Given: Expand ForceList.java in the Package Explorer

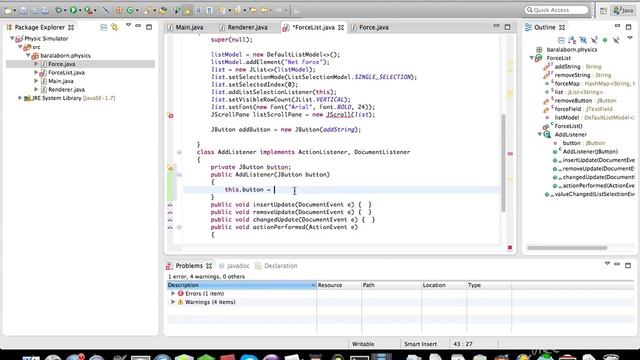Looking at the screenshot, I should point(36,72).
